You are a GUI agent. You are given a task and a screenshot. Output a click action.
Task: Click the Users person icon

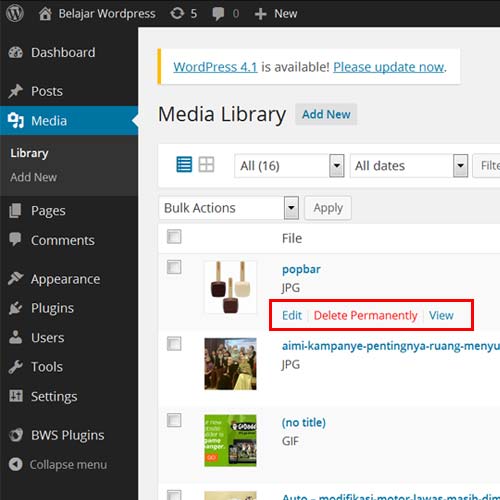click(15, 337)
